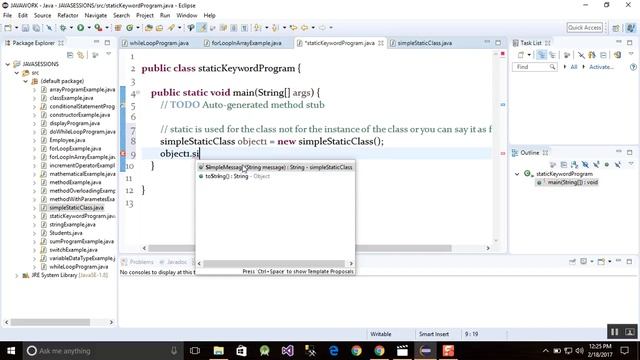Collapse the src folder node

tap(16, 73)
